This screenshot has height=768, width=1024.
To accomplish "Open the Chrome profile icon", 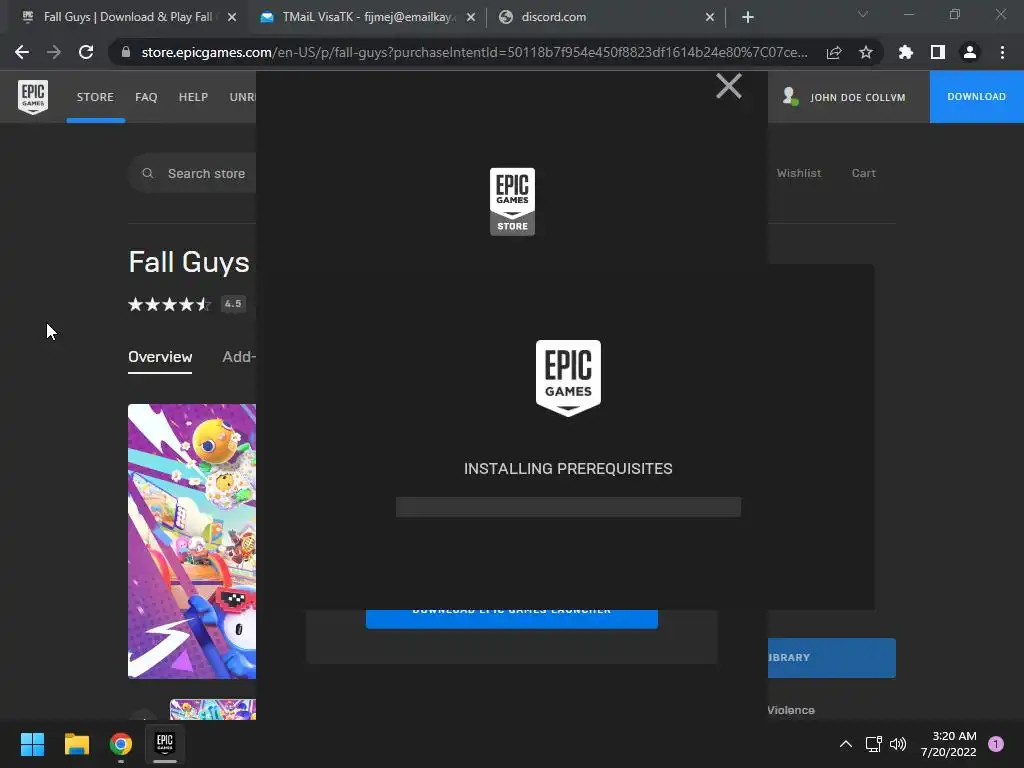I will coord(970,52).
